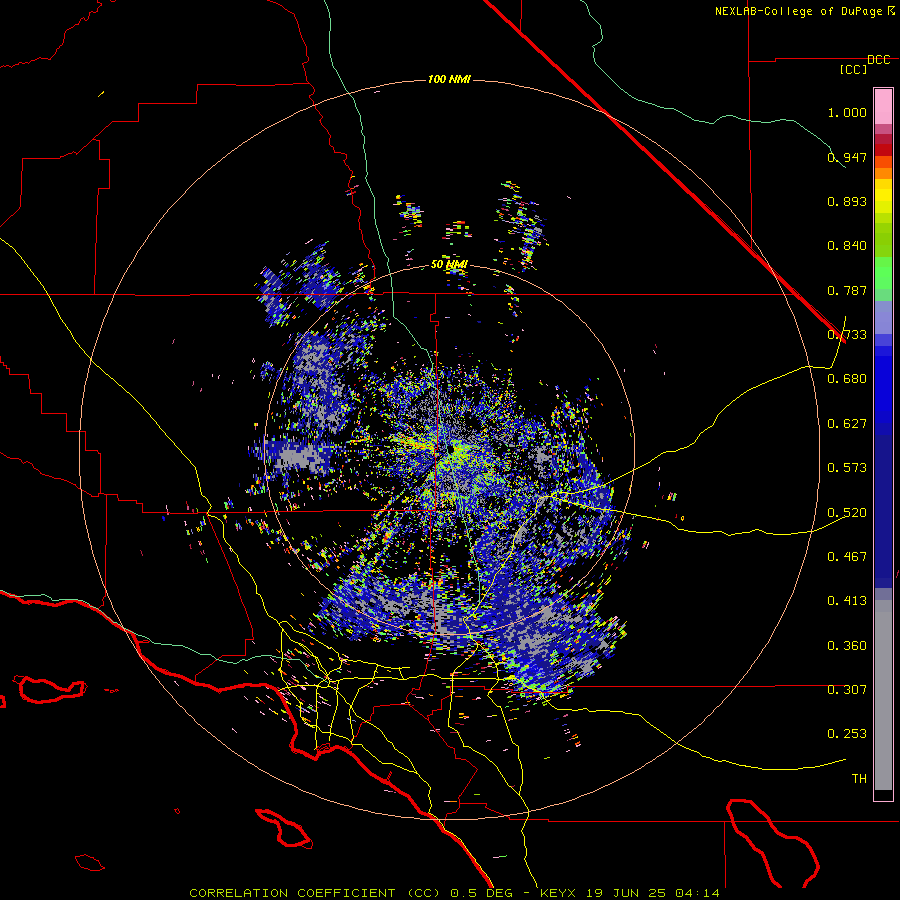900x900 pixels.
Task: Click the 0.520 scale value
Action: point(847,513)
